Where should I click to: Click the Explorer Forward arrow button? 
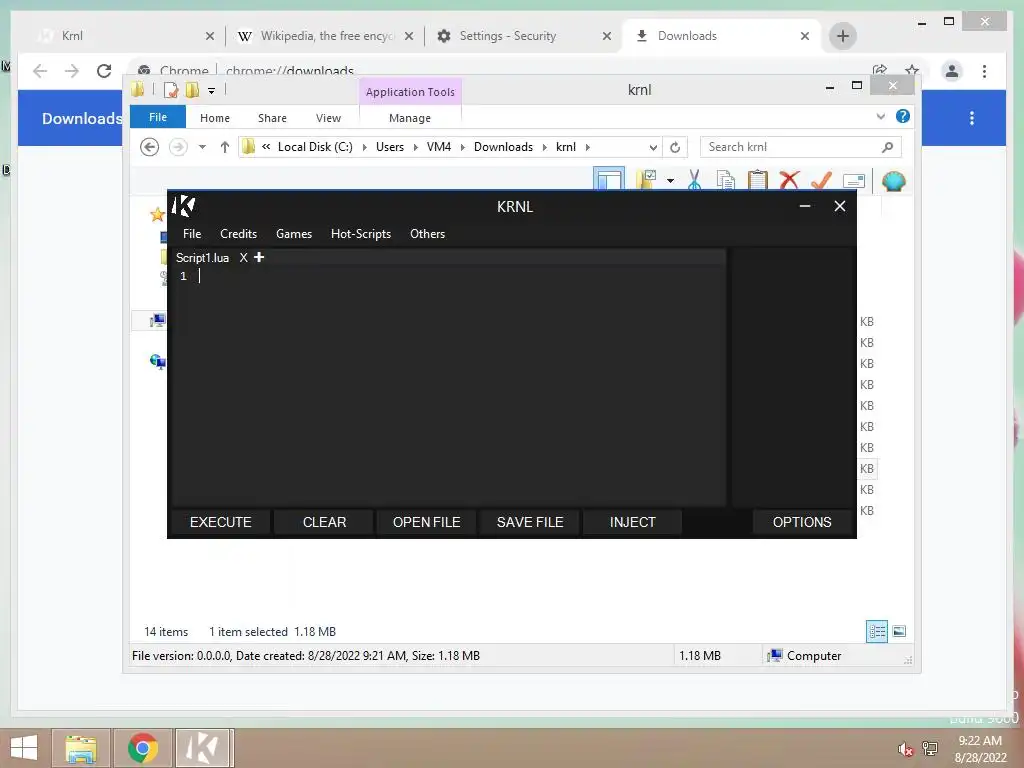[x=178, y=147]
